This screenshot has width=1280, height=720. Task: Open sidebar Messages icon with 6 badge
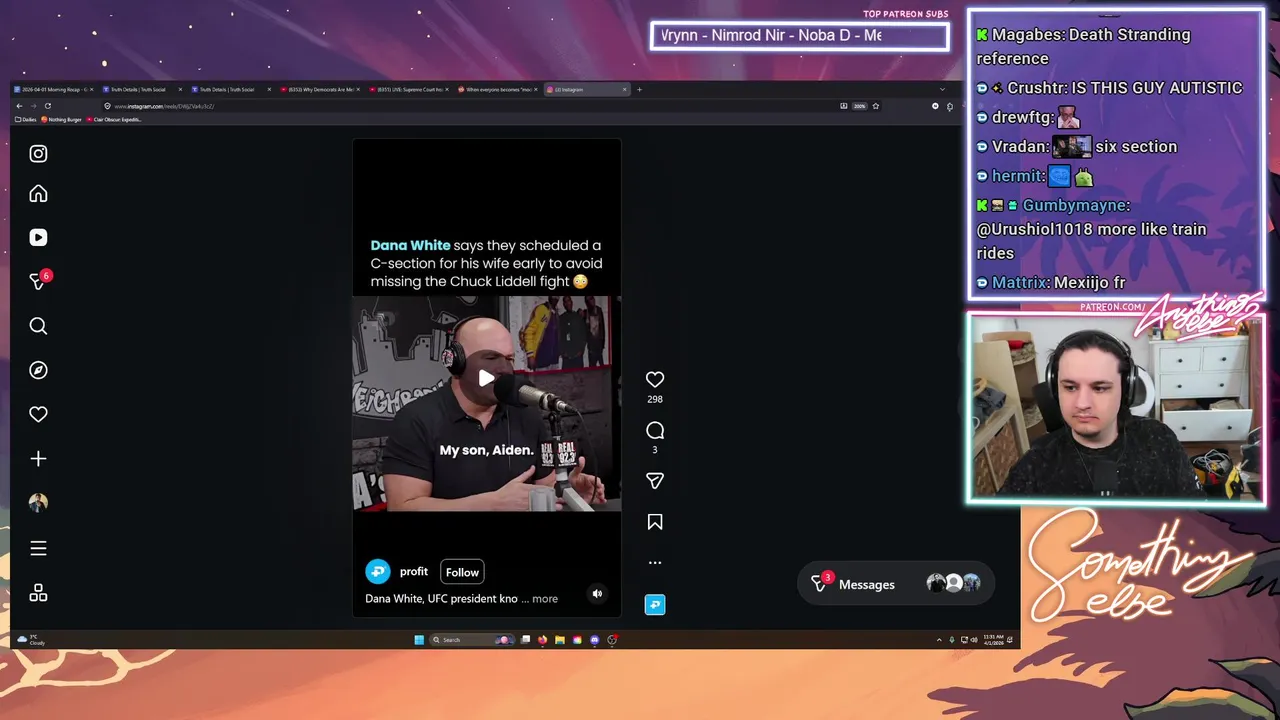coord(38,281)
